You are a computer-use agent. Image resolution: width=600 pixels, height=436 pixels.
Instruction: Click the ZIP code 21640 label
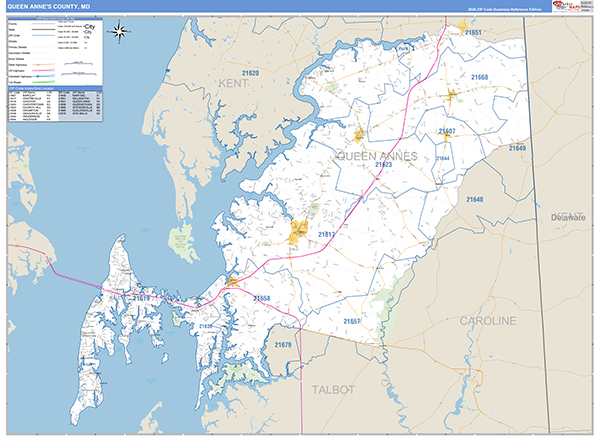pyautogui.click(x=474, y=200)
